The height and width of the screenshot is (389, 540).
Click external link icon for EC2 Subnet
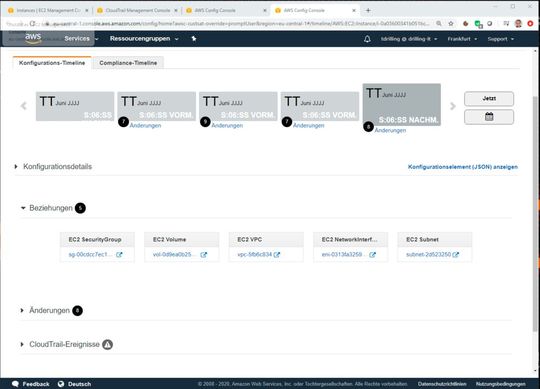(456, 255)
